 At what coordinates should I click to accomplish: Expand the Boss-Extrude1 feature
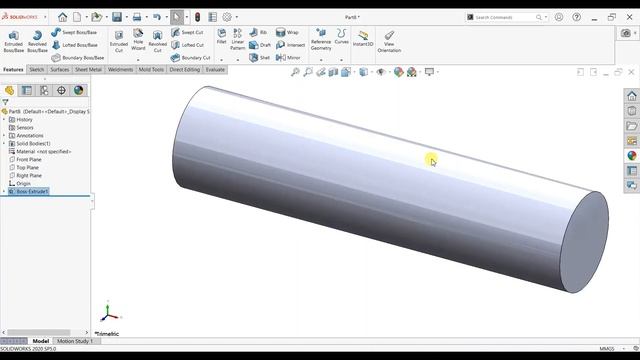[x=4, y=191]
